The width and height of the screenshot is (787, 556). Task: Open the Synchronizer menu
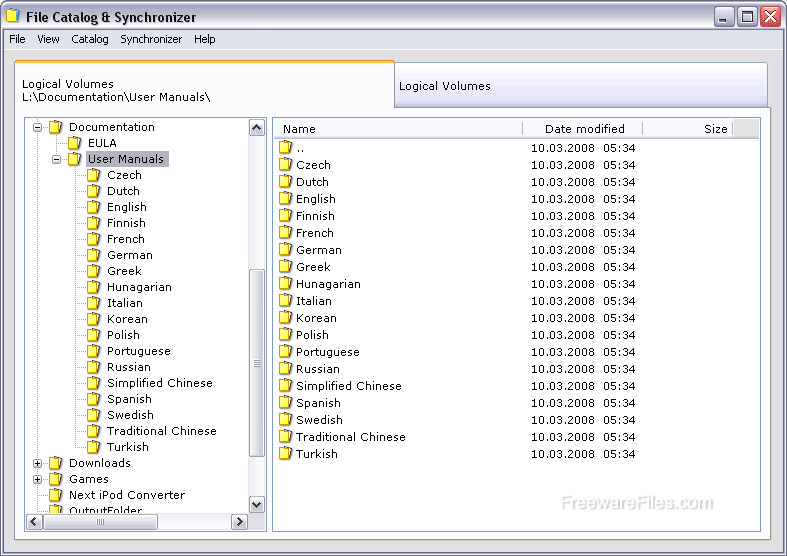click(x=151, y=39)
